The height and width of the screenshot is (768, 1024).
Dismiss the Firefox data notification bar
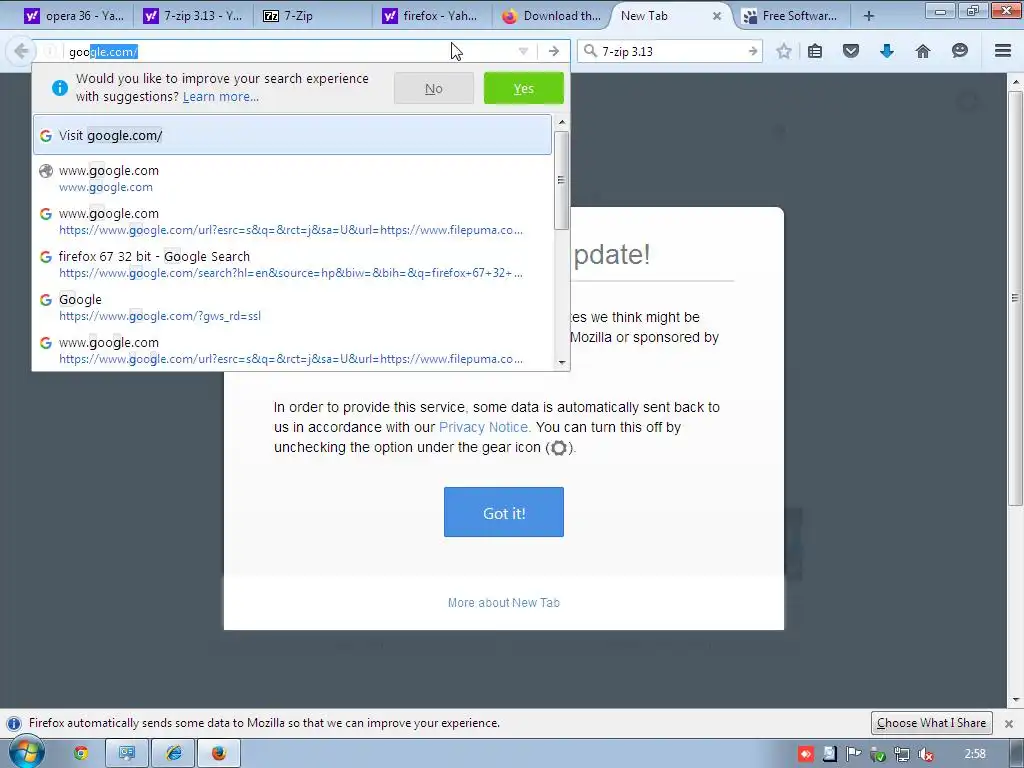tap(1008, 724)
